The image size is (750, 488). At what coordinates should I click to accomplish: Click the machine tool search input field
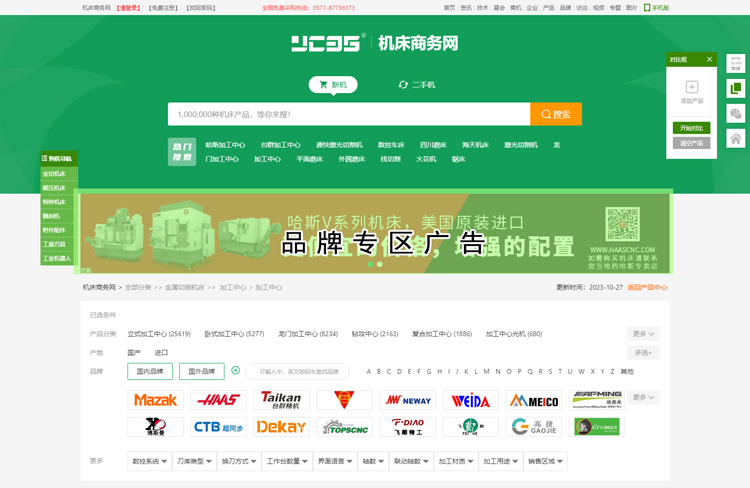[x=348, y=114]
